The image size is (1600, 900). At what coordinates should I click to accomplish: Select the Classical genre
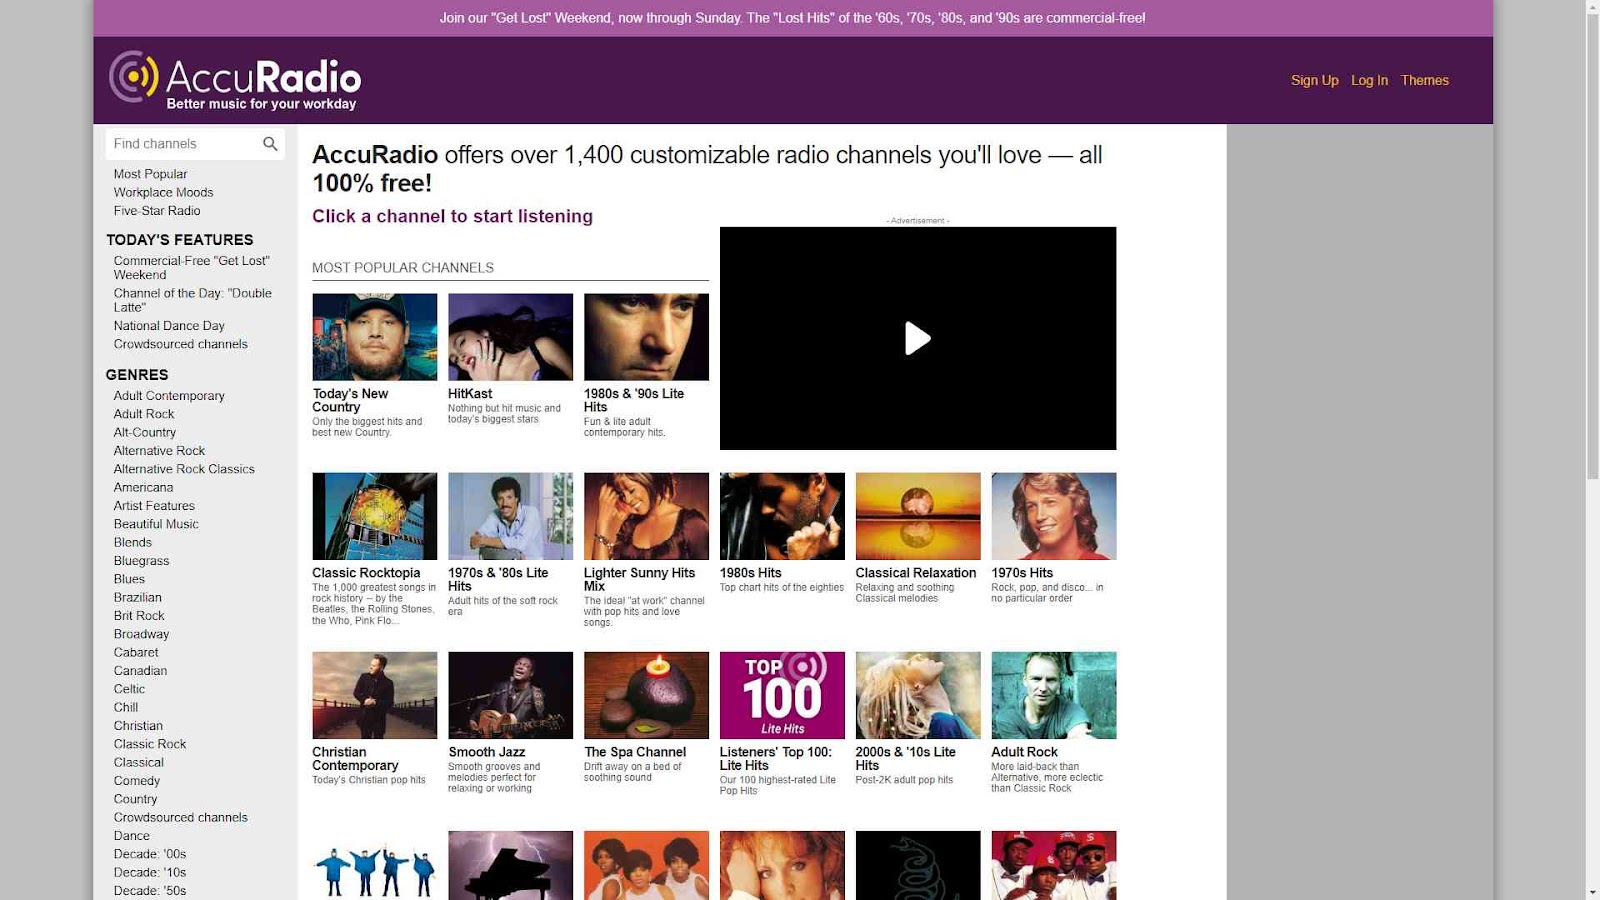pos(138,763)
